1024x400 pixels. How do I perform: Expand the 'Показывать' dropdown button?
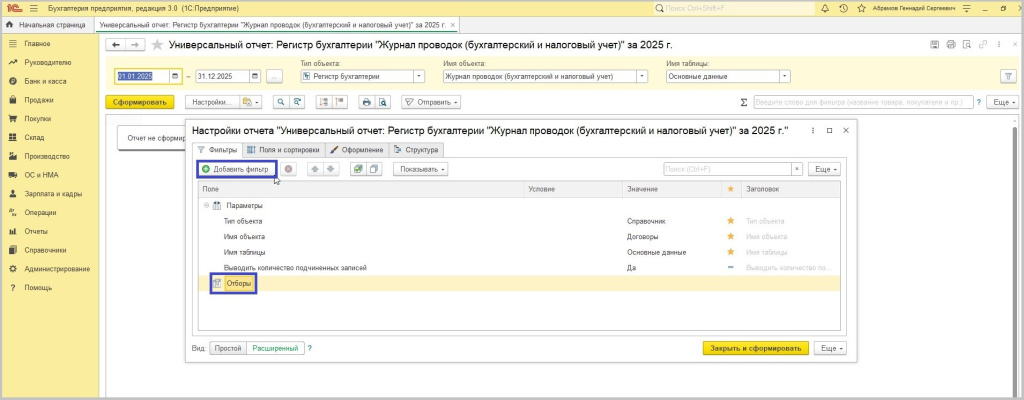click(x=420, y=169)
